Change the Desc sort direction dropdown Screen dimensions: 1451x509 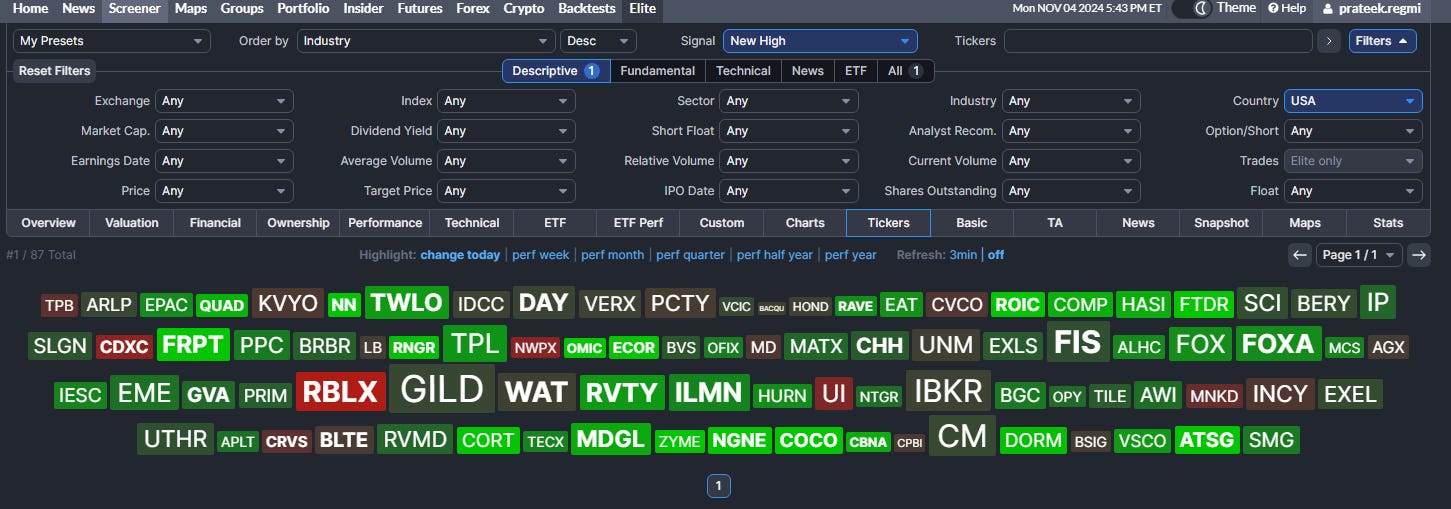(x=598, y=41)
